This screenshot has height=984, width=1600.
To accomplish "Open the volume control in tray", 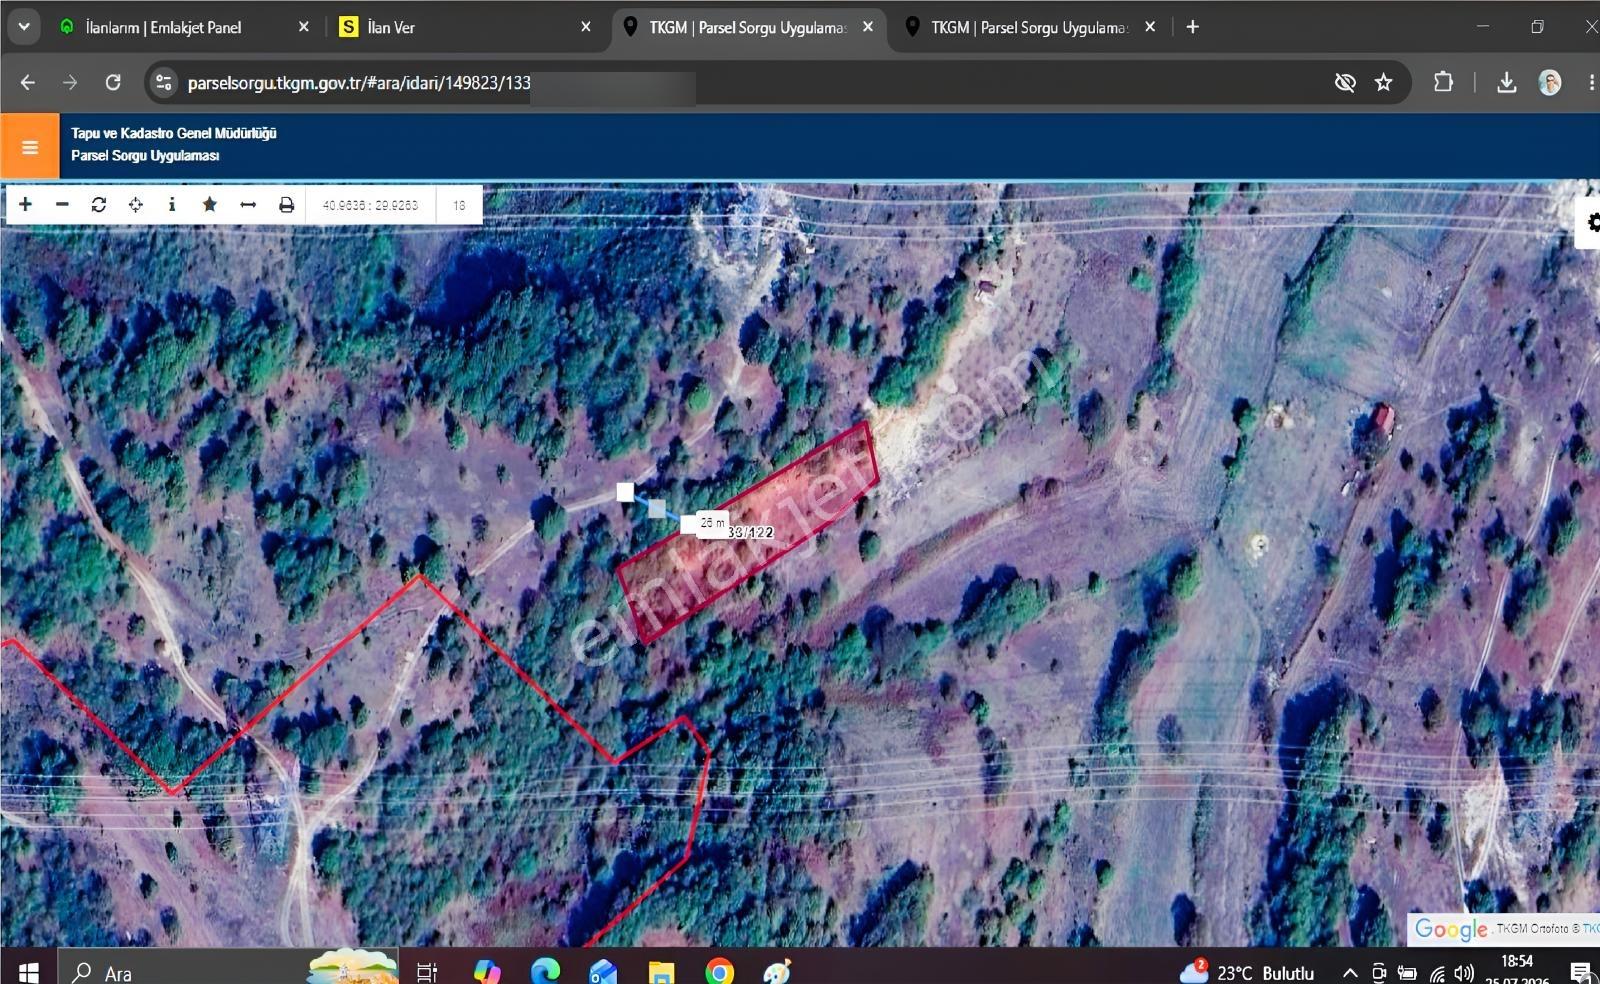I will coord(1464,973).
